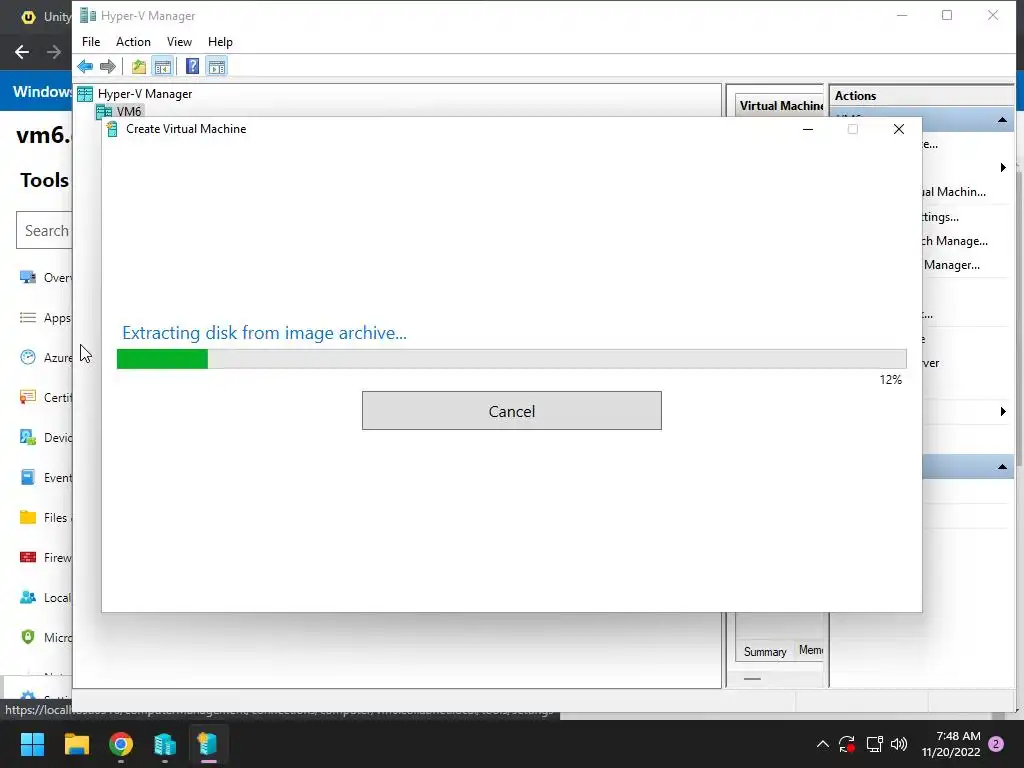This screenshot has width=1024, height=768.
Task: Switch to Hyper-V Manager taskbar icon
Action: click(x=165, y=744)
